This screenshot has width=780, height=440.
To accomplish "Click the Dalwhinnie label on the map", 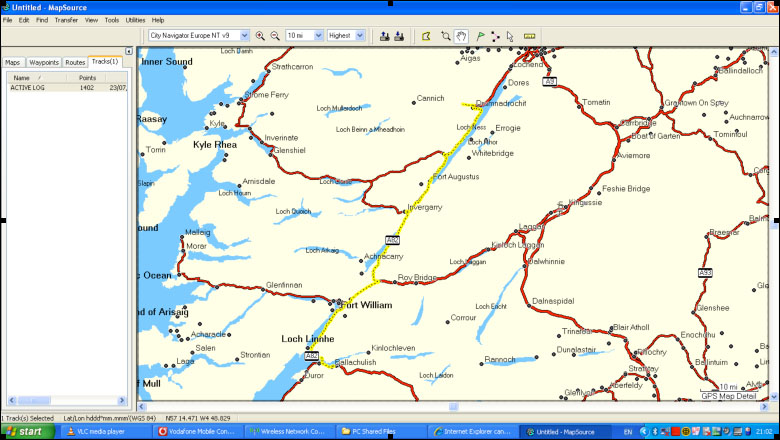I will [x=546, y=262].
